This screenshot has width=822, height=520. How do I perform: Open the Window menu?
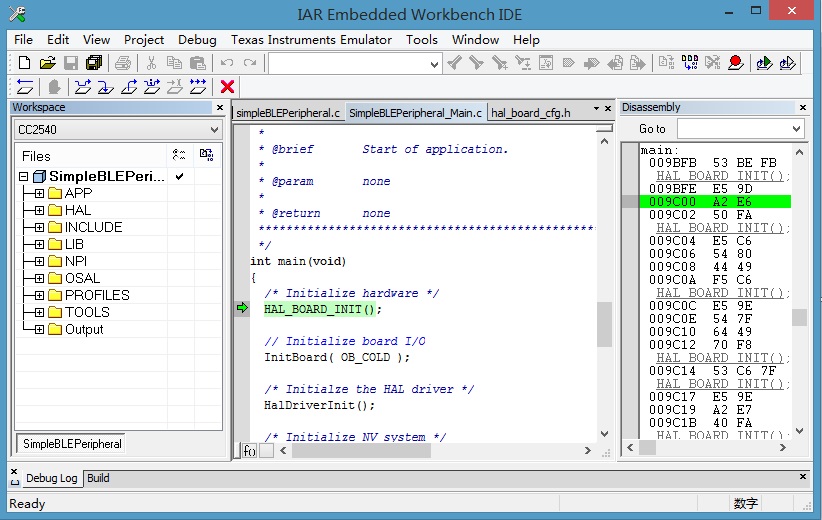(475, 40)
